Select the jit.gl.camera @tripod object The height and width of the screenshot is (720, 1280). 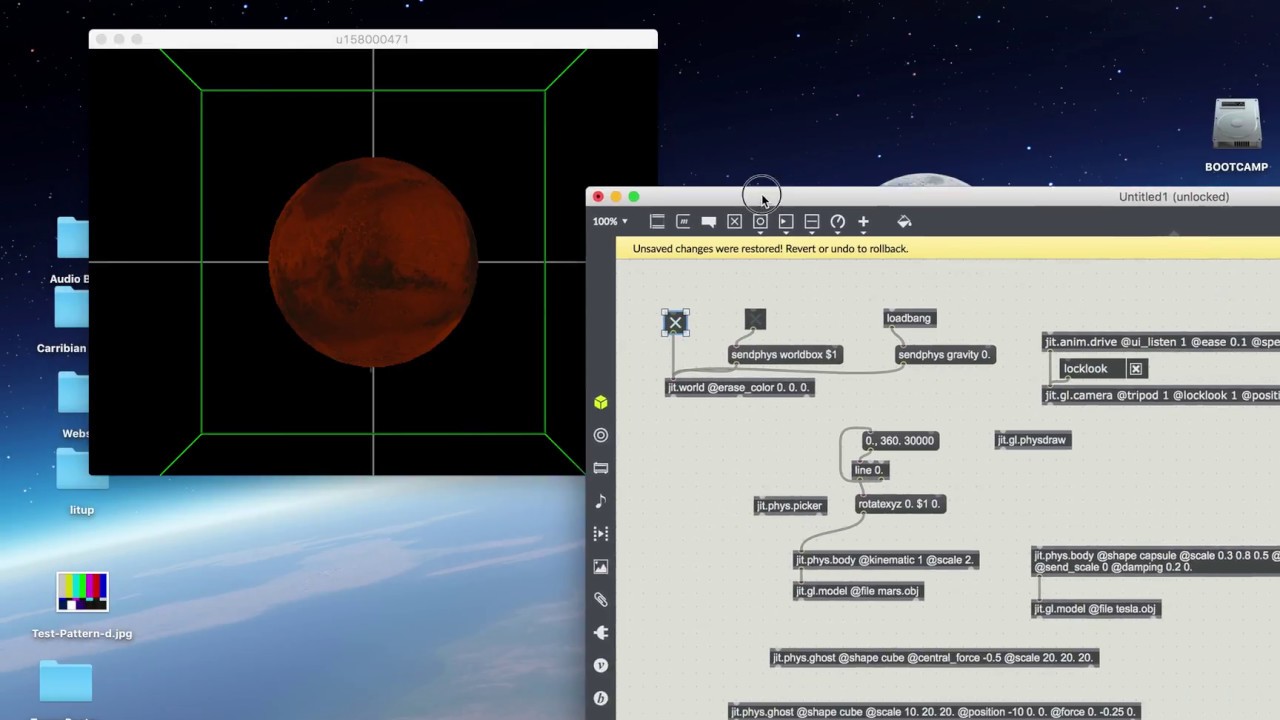pos(1161,396)
